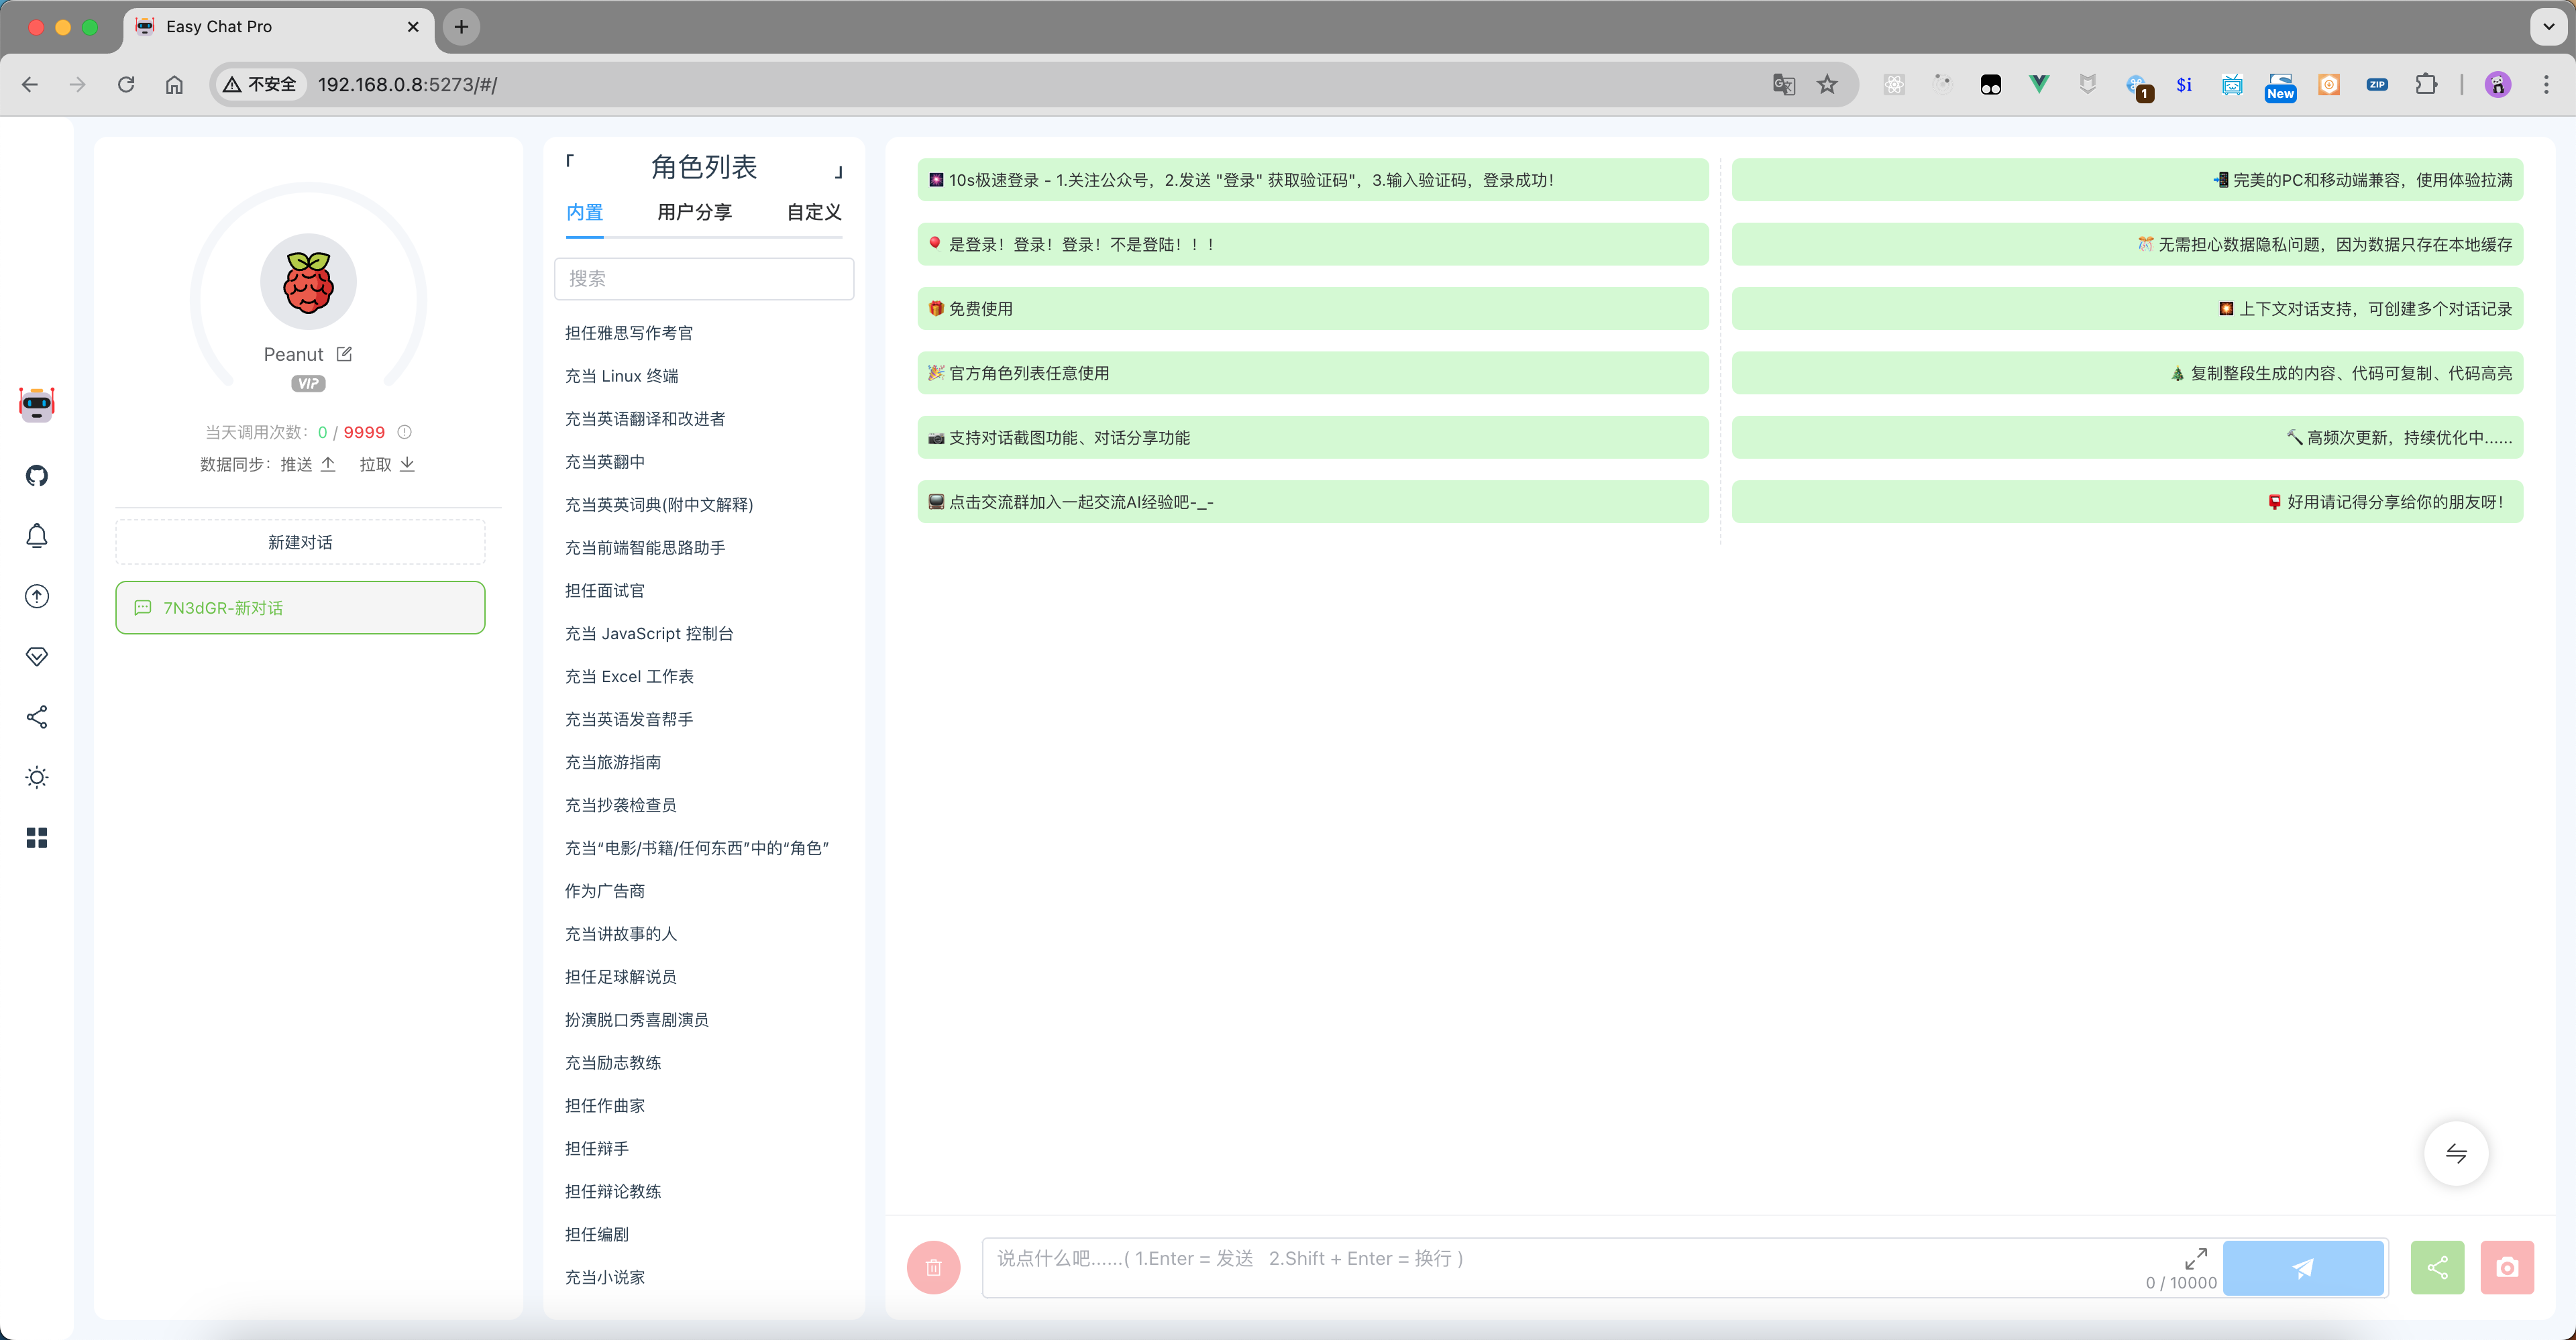Toggle light/dark theme sun icon
This screenshot has width=2576, height=1340.
37,777
